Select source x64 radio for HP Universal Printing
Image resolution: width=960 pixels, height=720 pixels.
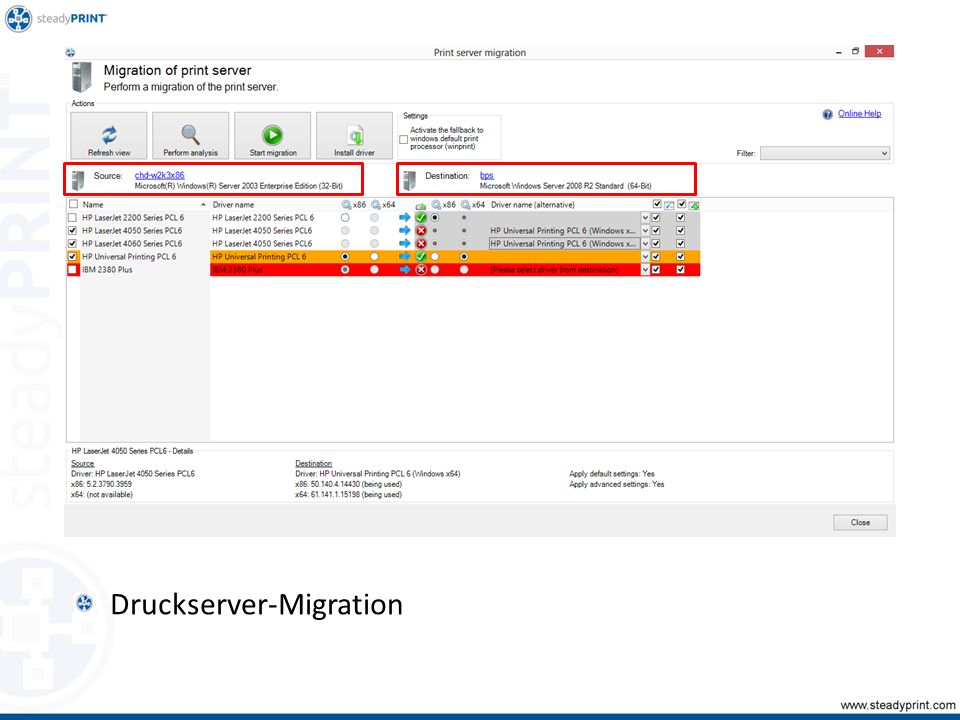click(374, 257)
